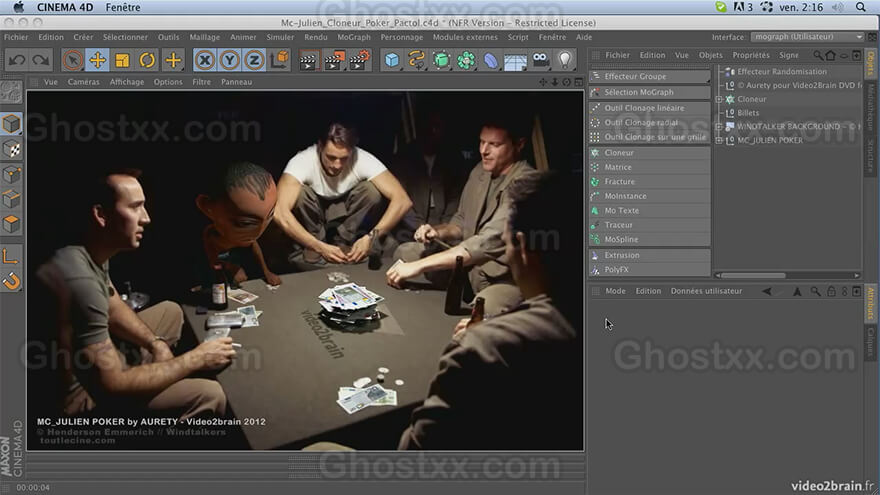
Task: Choose Outil Clonage radial
Action: click(650, 122)
